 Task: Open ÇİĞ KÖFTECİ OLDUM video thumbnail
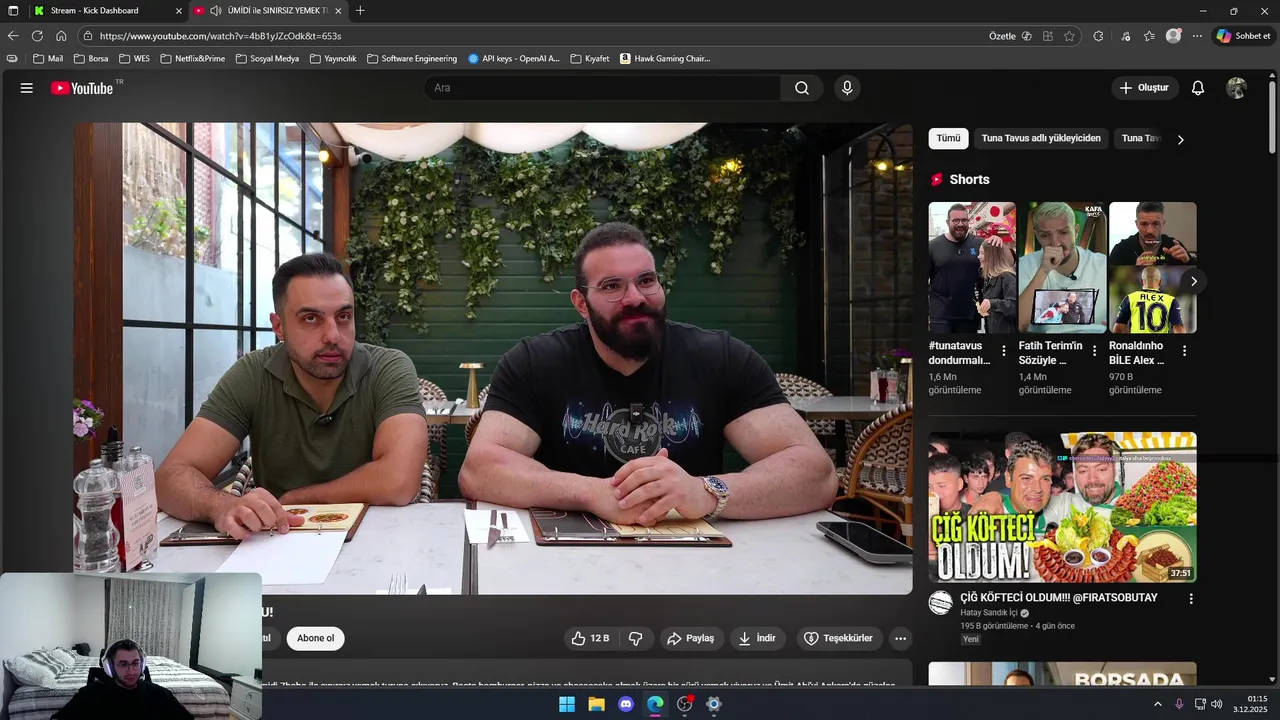1062,507
